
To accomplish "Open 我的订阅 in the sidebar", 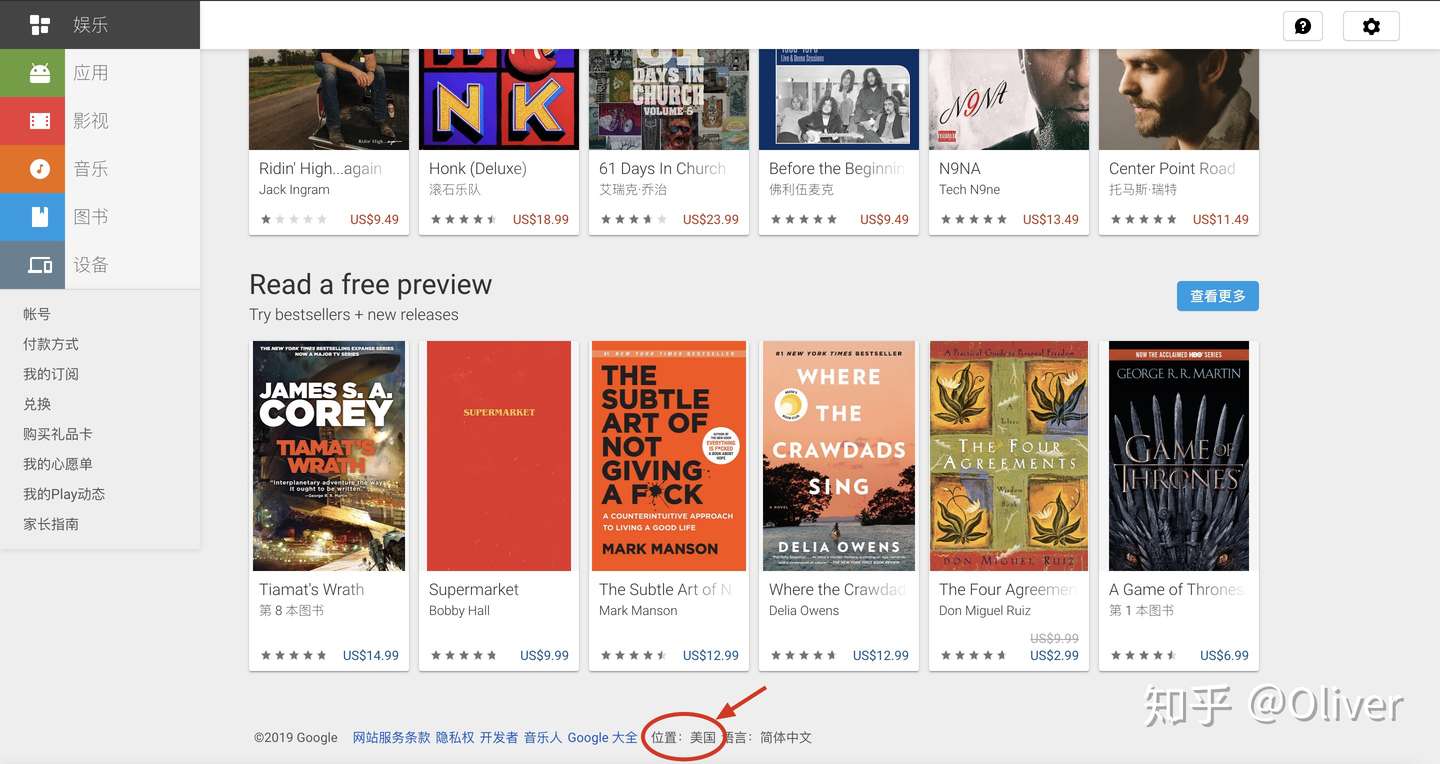I will [51, 374].
